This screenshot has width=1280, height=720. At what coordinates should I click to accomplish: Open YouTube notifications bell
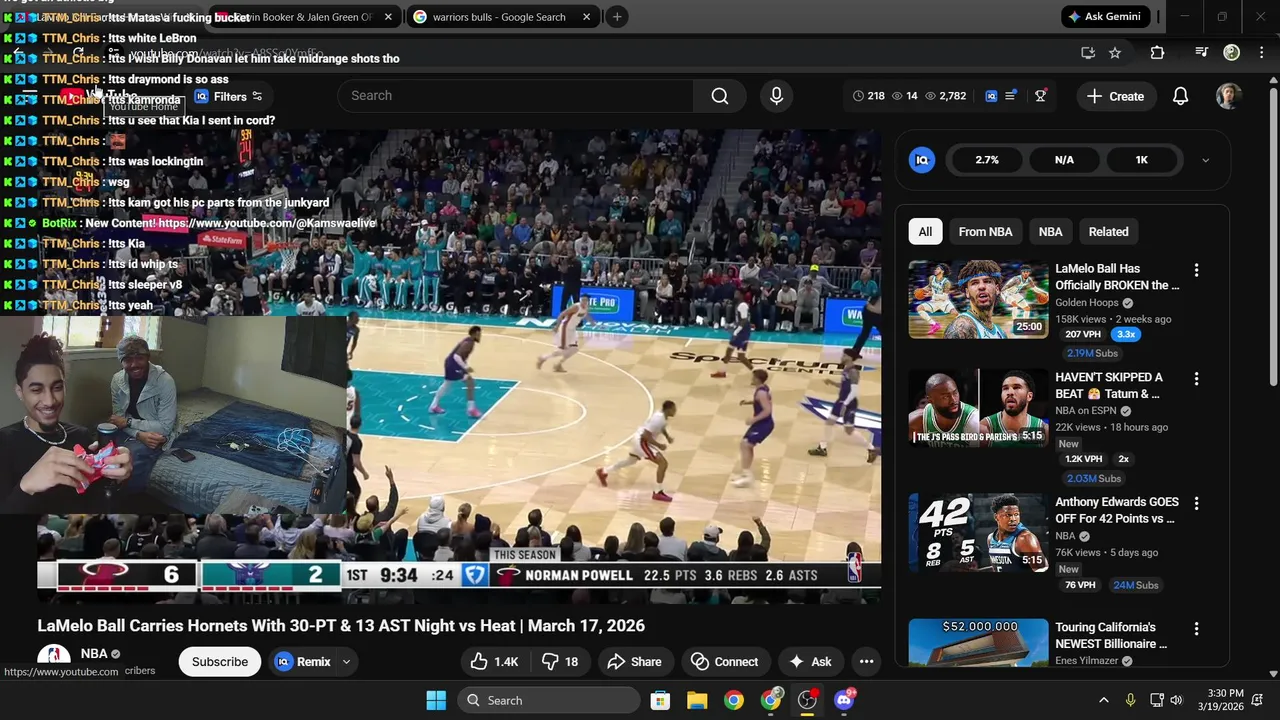click(1180, 96)
